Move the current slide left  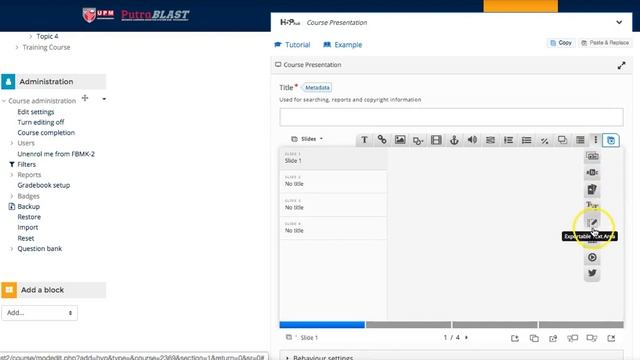573,338
